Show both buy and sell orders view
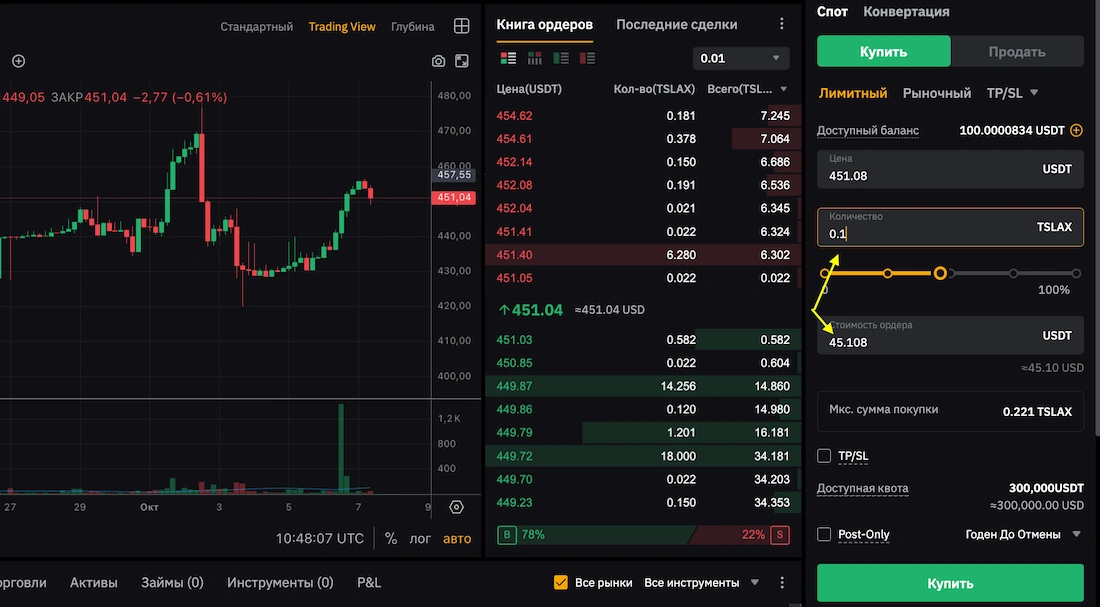Image resolution: width=1100 pixels, height=607 pixels. coord(508,58)
